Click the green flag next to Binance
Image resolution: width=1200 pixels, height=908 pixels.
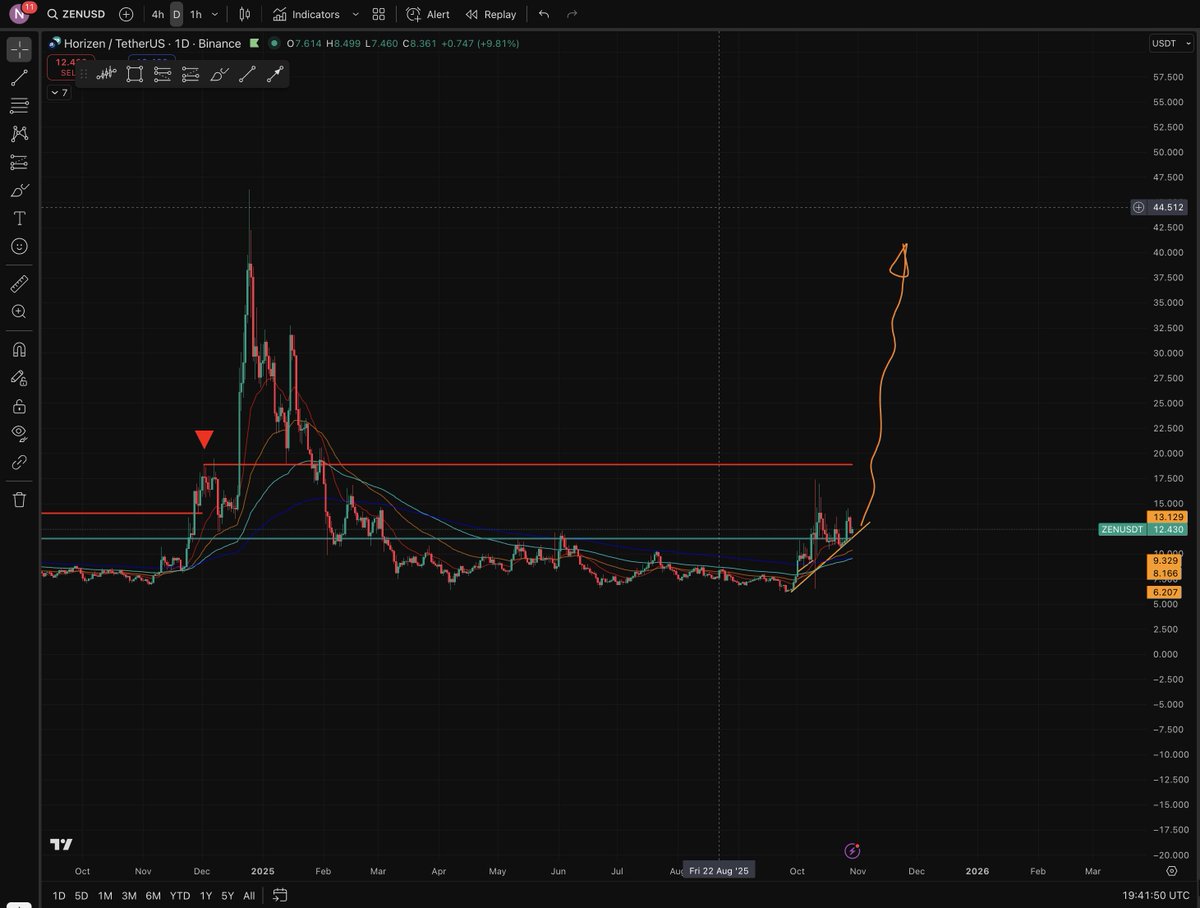pyautogui.click(x=254, y=43)
